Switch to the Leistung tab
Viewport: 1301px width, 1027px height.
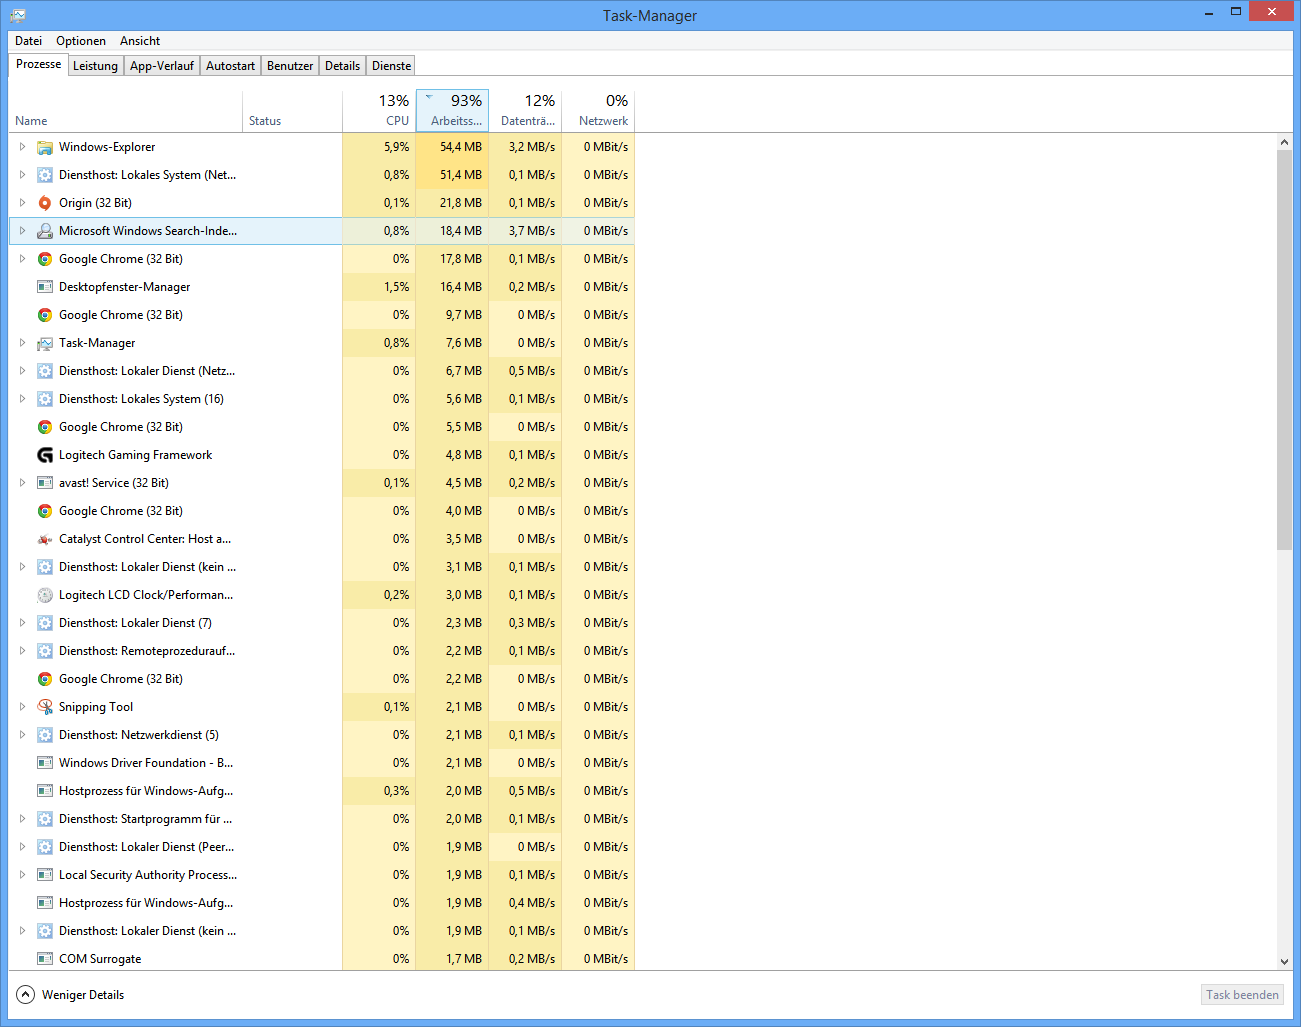pos(96,66)
